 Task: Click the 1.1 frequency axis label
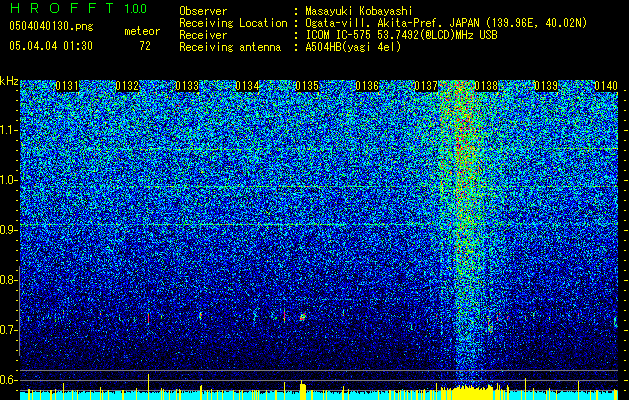point(8,130)
